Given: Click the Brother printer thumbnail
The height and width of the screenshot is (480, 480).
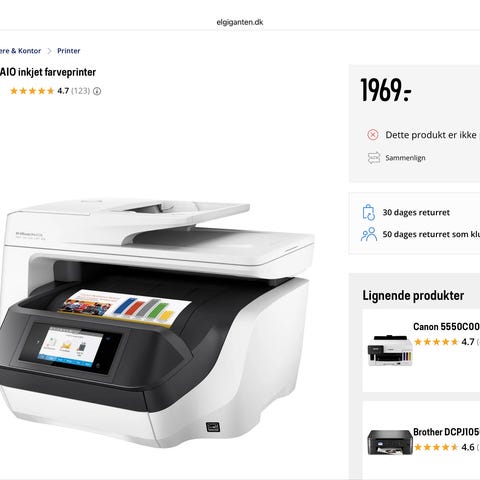Looking at the screenshot, I should 390,442.
